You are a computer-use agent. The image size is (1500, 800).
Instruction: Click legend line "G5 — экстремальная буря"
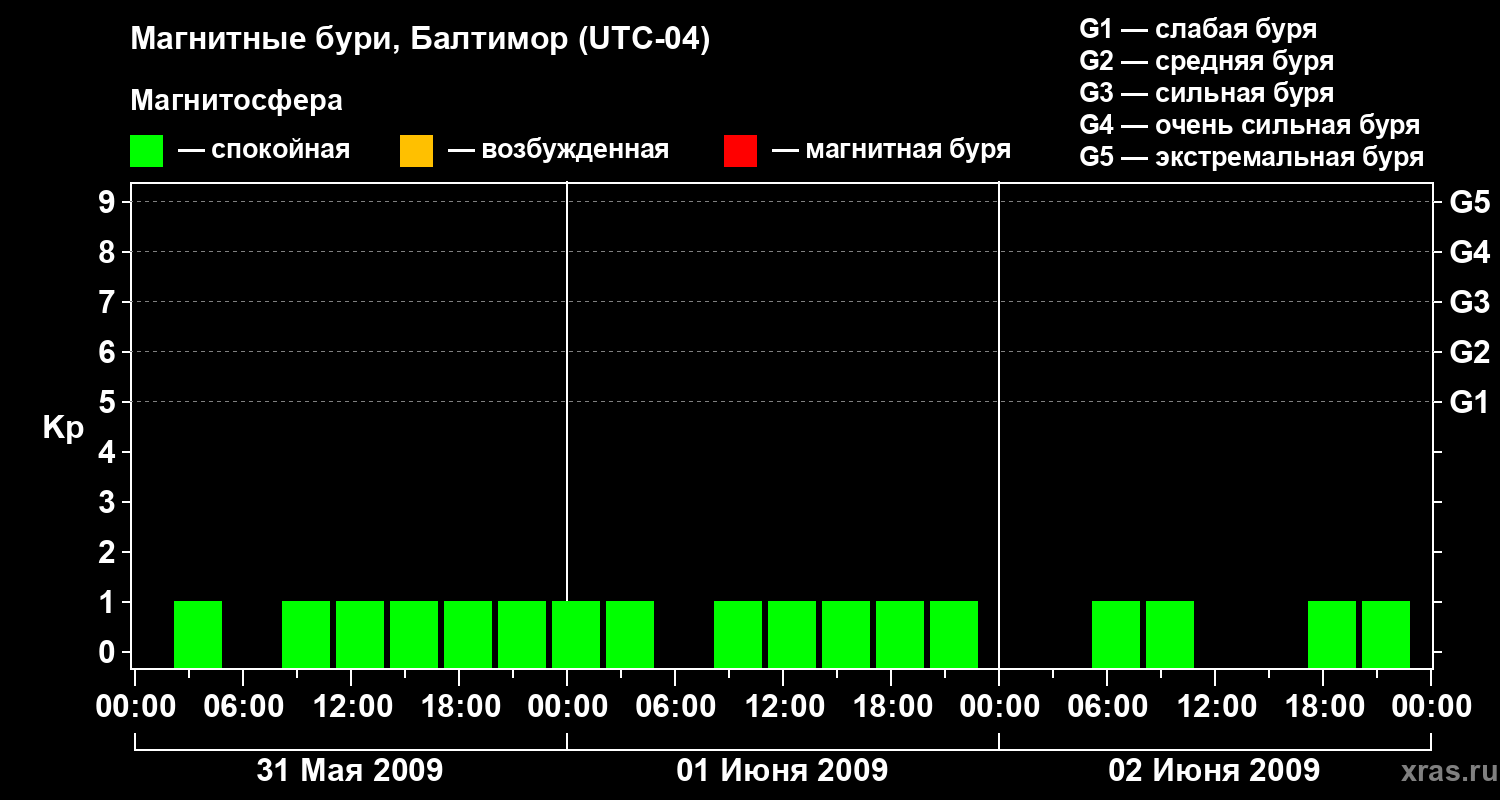[x=1251, y=157]
